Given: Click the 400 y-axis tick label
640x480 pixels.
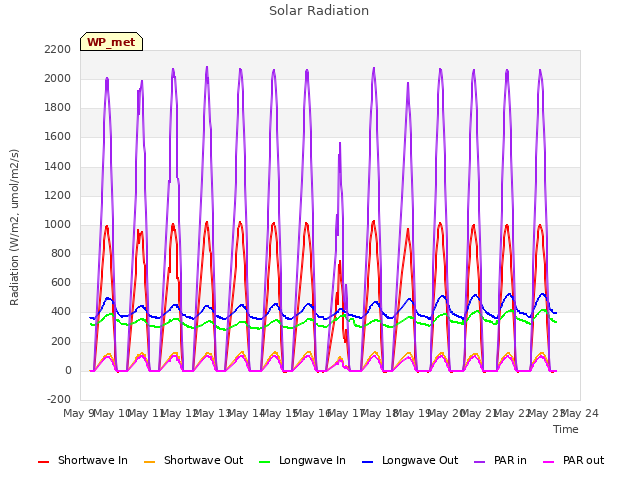Looking at the screenshot, I should point(61,312).
